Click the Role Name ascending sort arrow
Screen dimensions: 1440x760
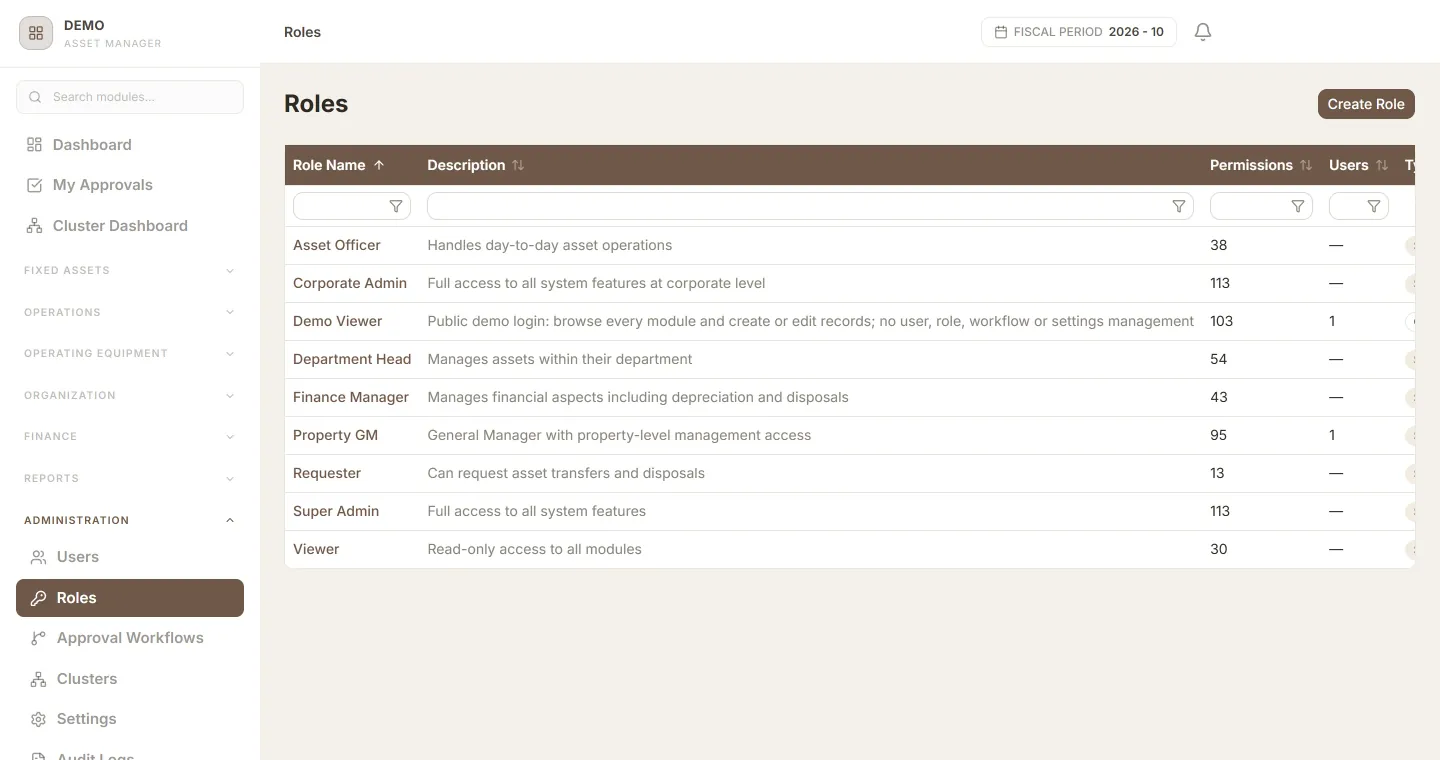[379, 165]
